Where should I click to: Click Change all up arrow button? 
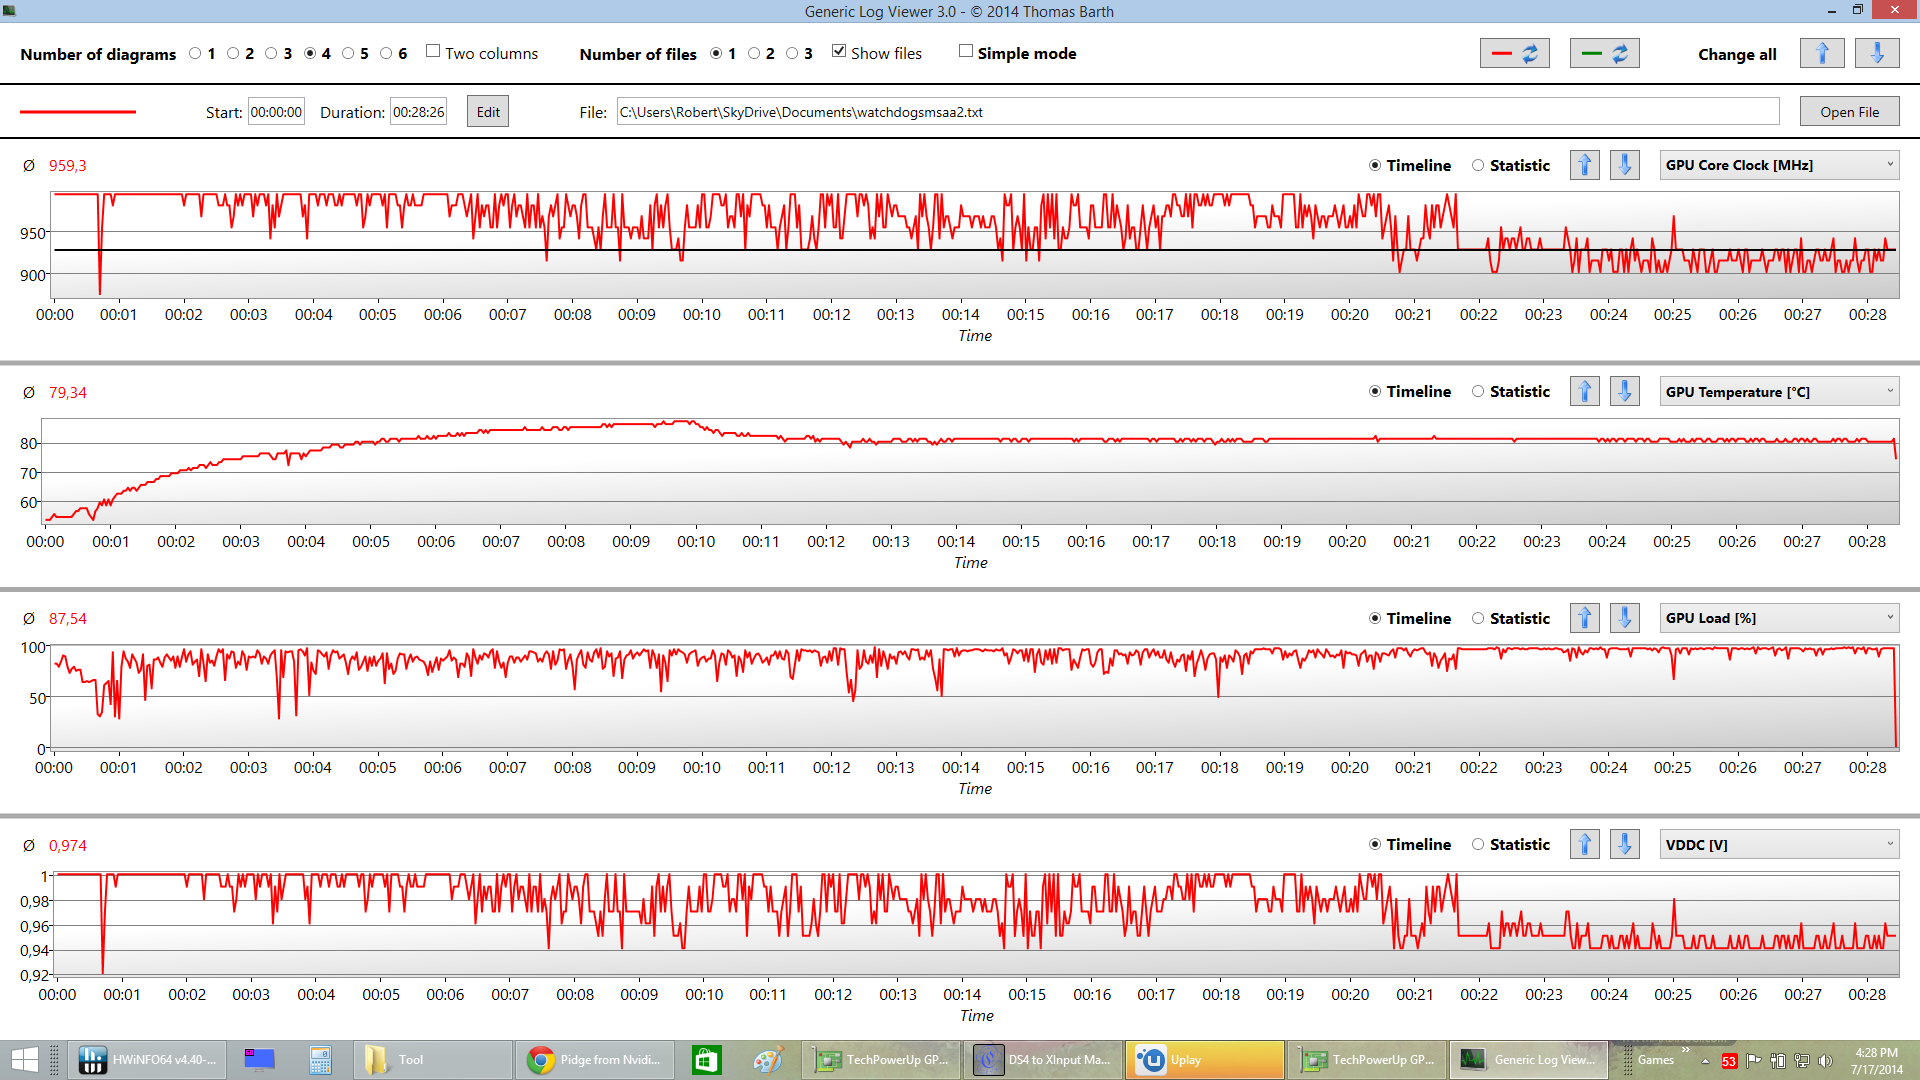[1822, 54]
